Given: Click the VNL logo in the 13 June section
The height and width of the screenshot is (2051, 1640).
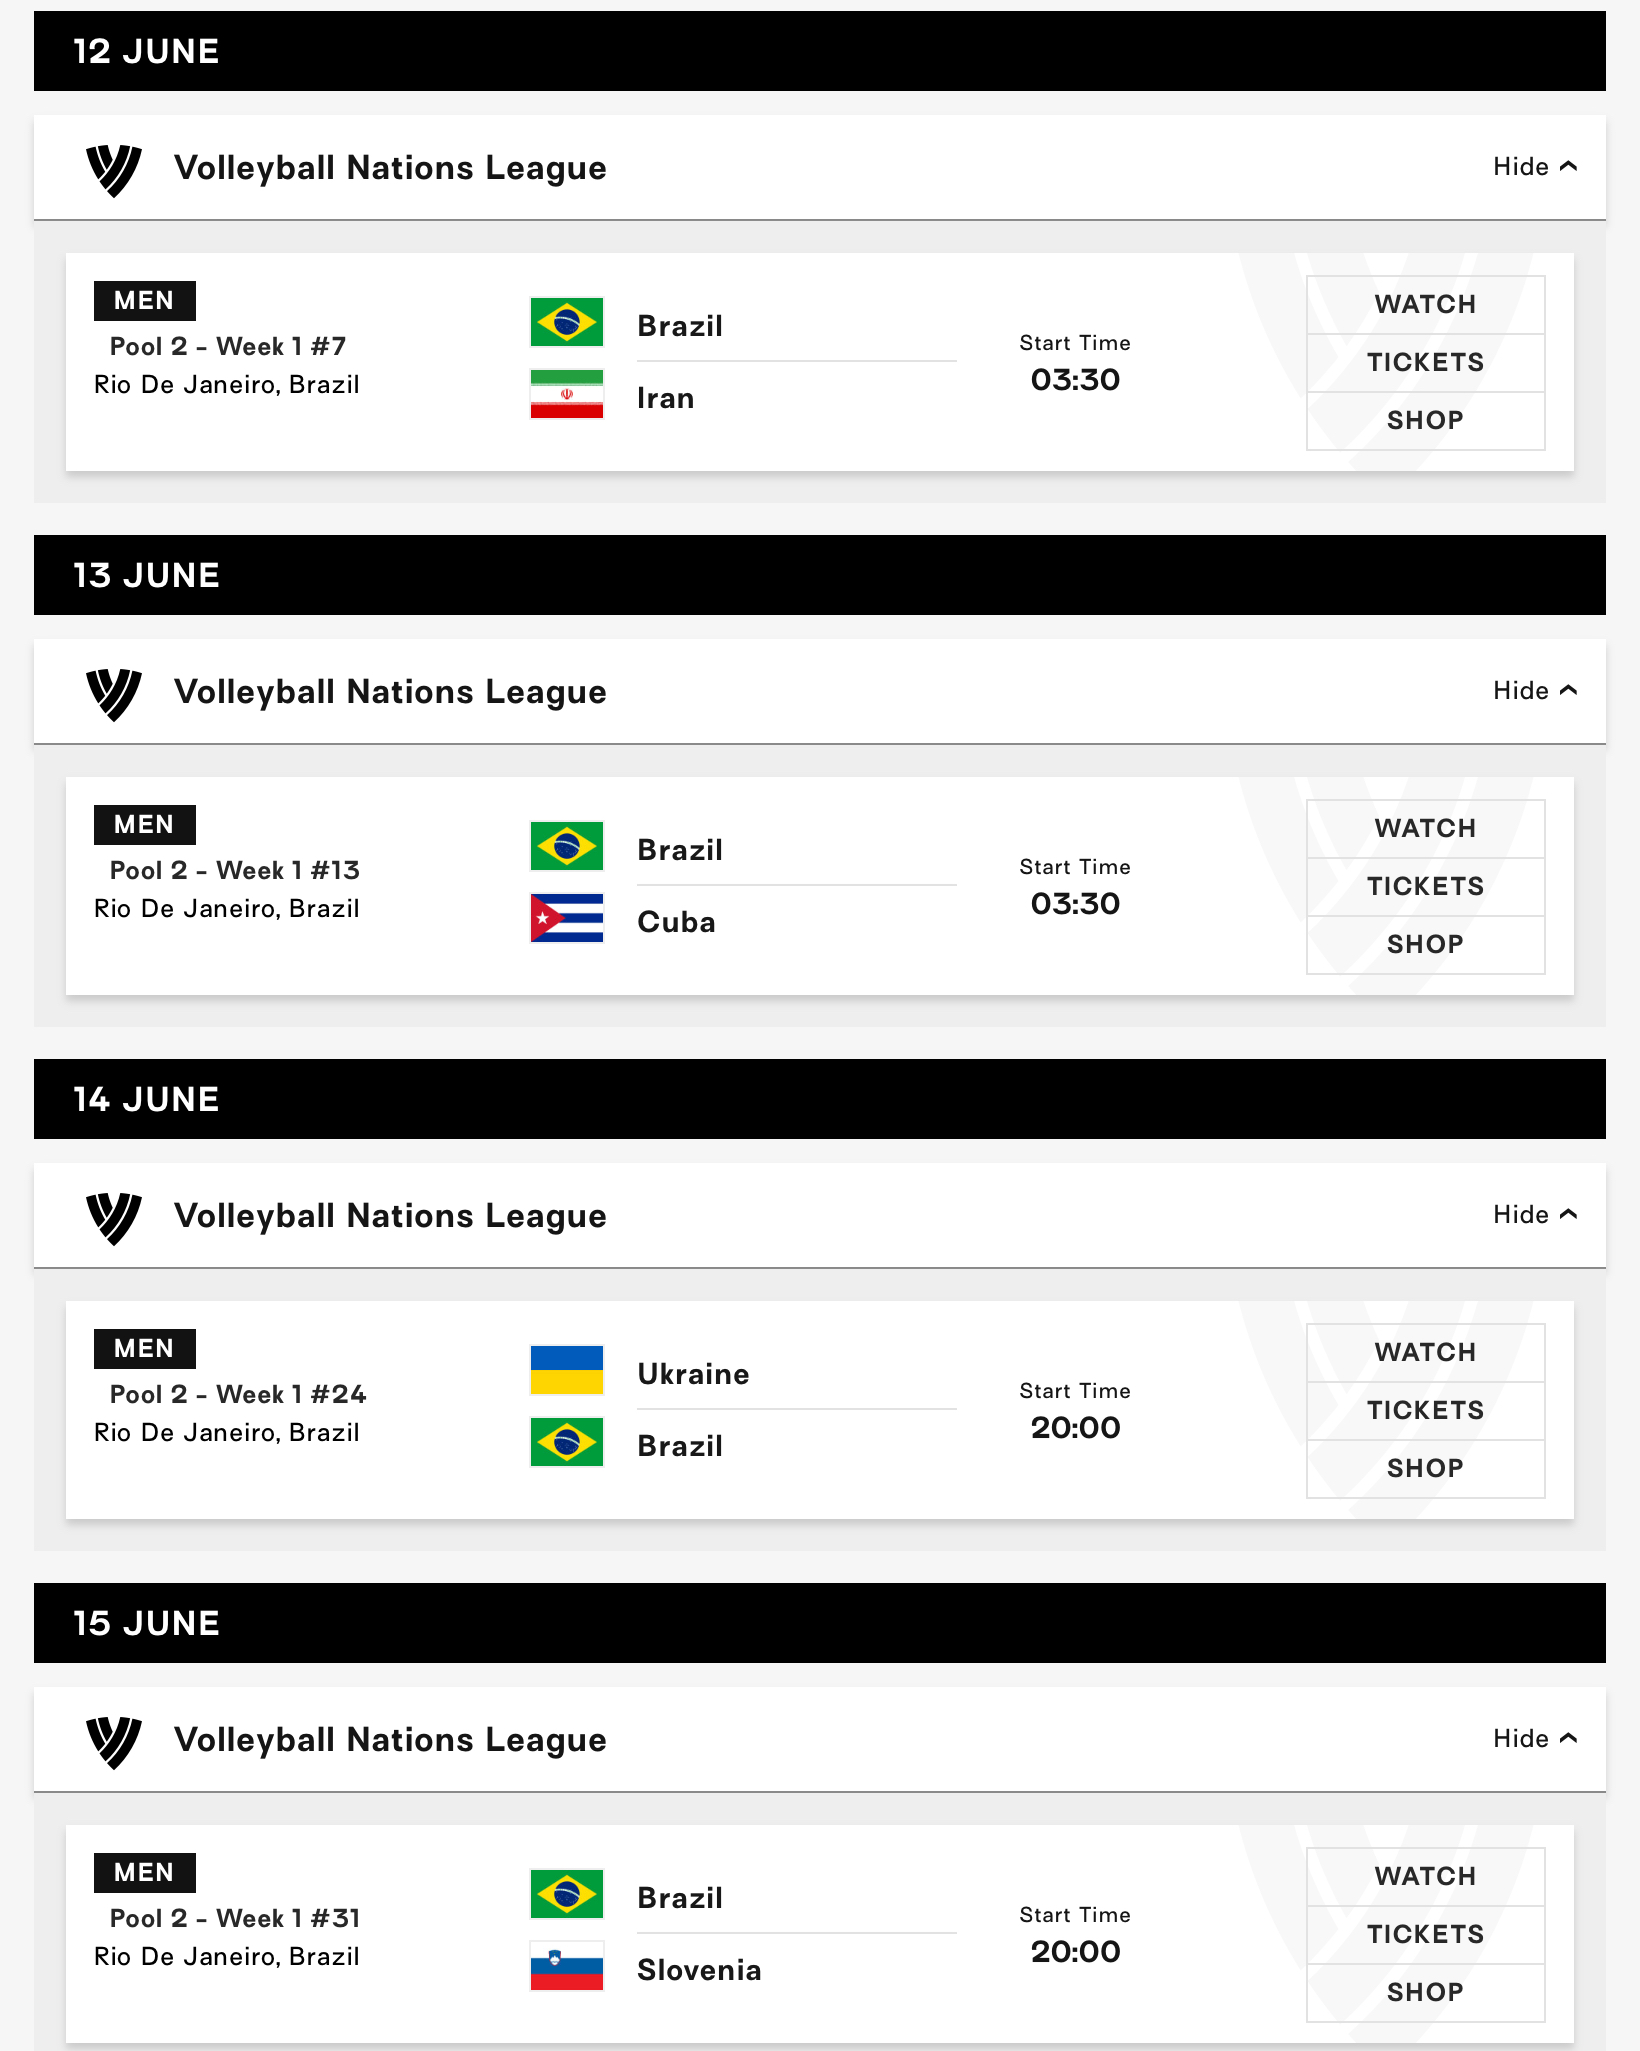Looking at the screenshot, I should coord(113,693).
